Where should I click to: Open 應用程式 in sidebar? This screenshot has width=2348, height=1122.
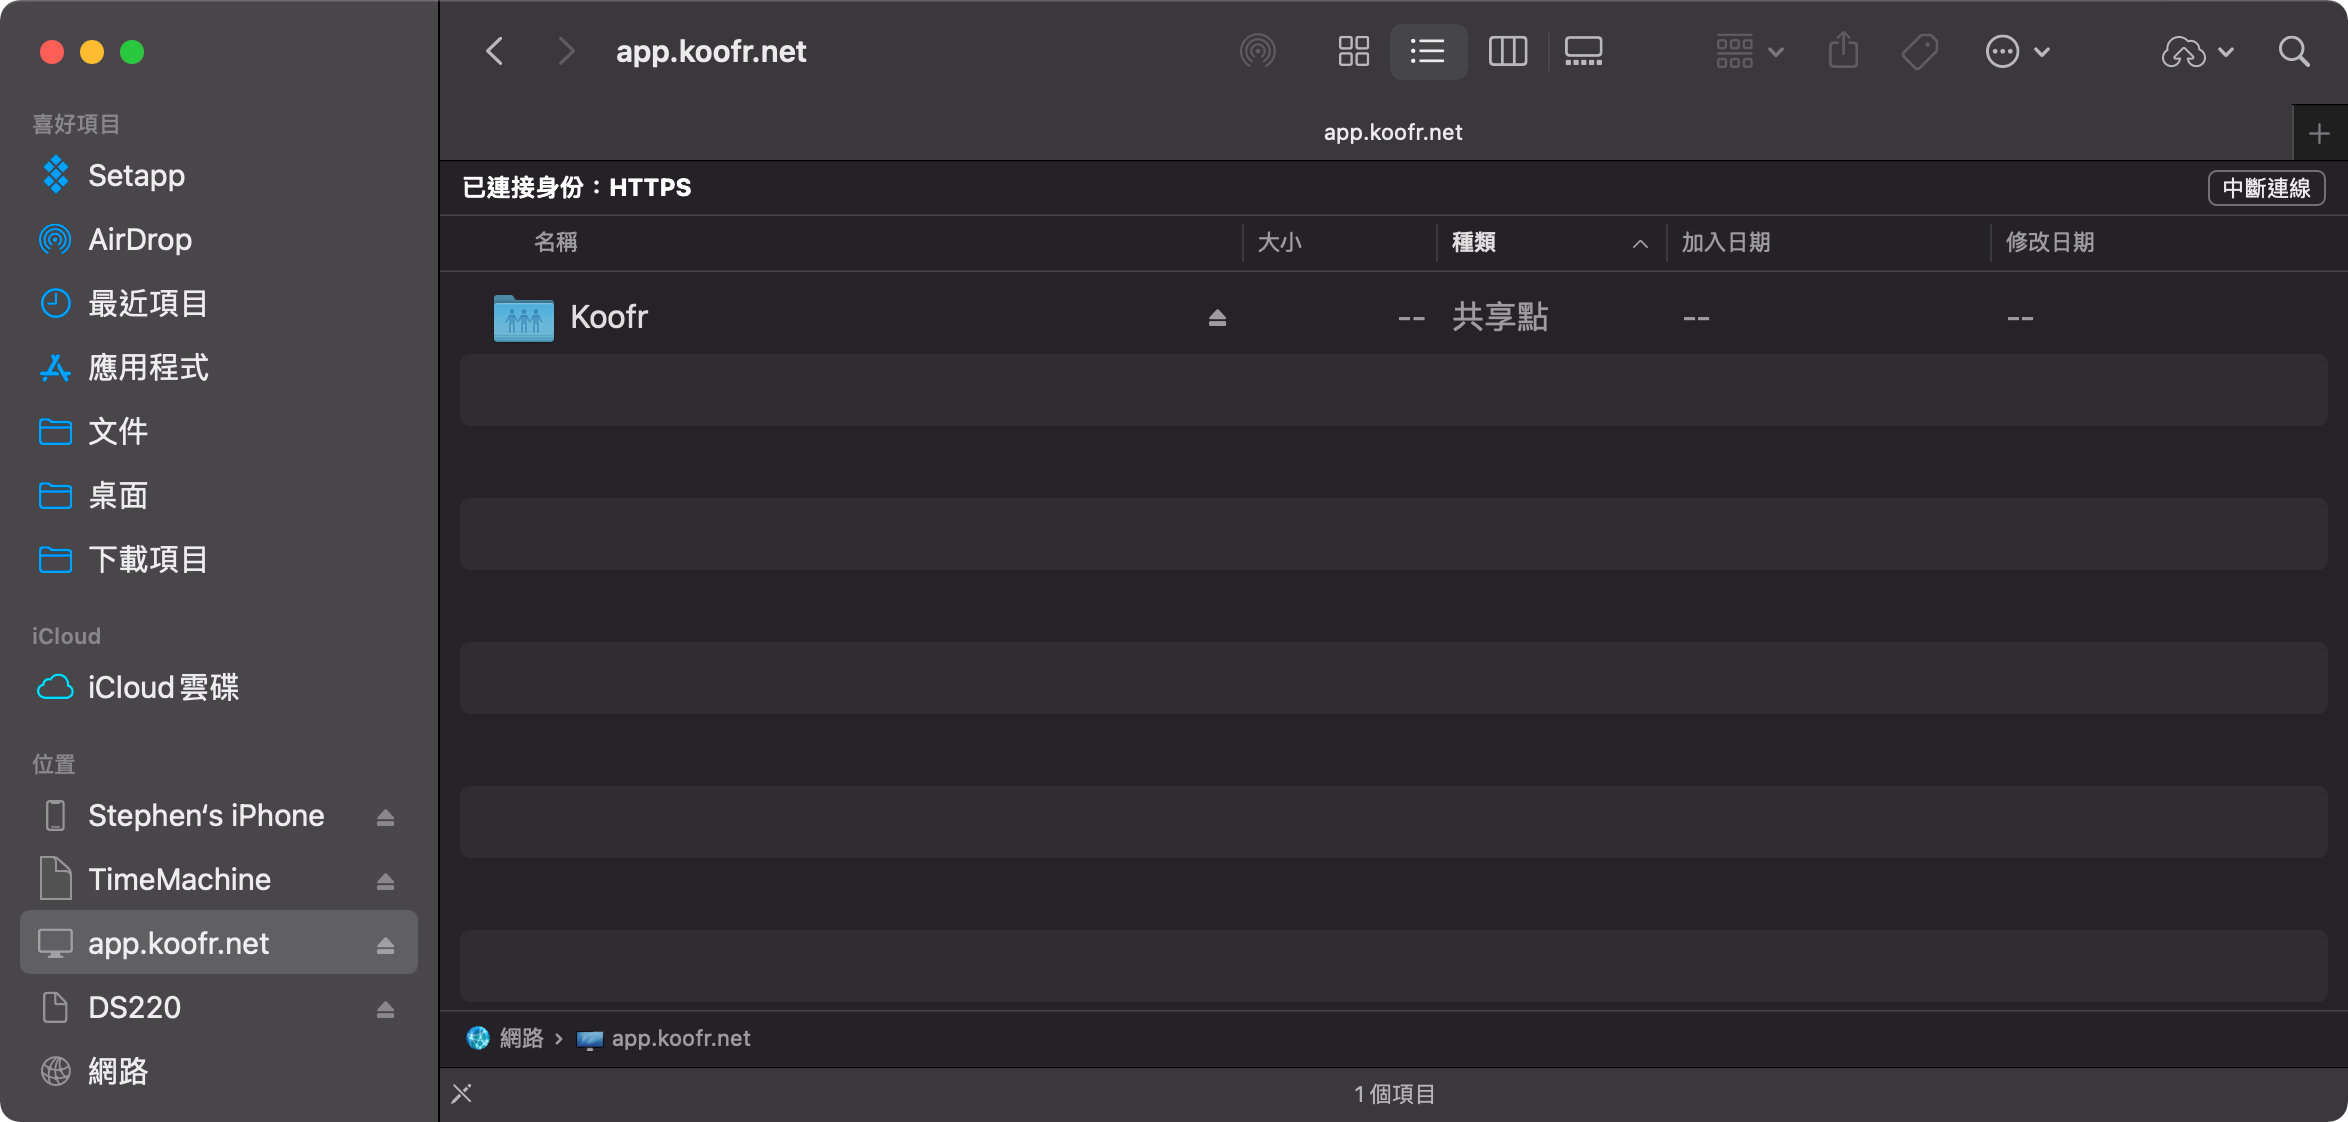[218, 367]
